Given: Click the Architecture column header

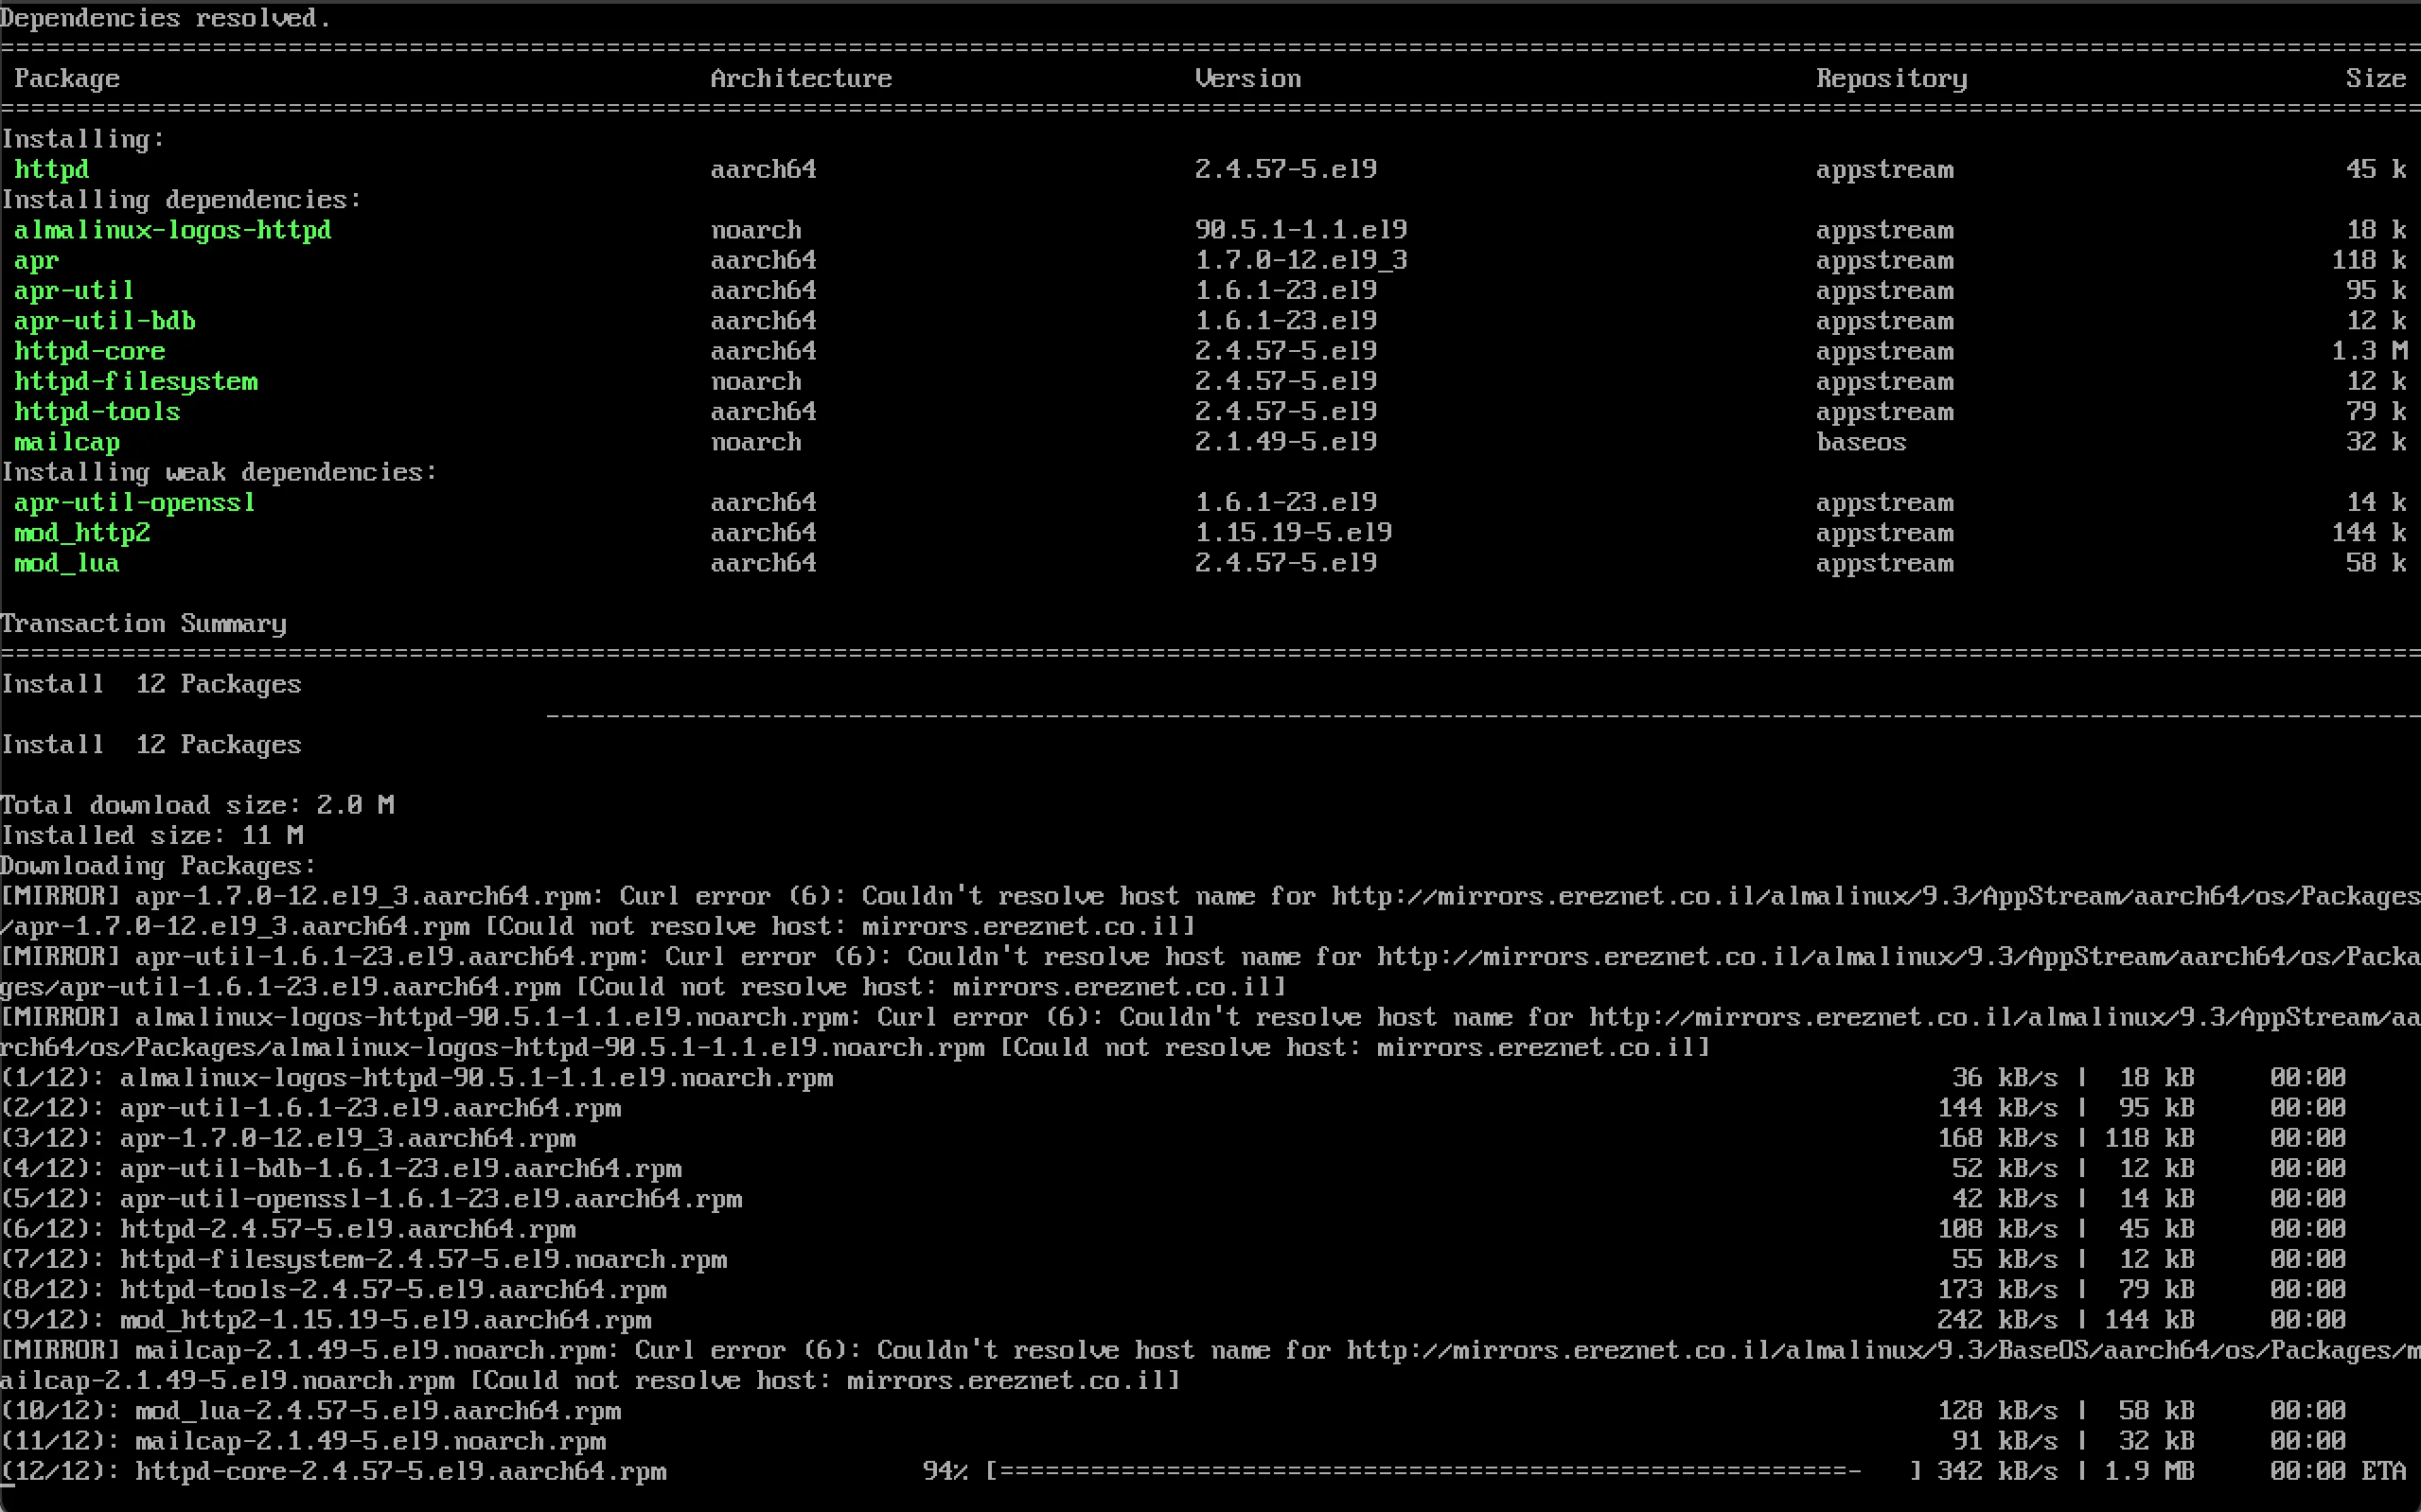Looking at the screenshot, I should pyautogui.click(x=801, y=79).
